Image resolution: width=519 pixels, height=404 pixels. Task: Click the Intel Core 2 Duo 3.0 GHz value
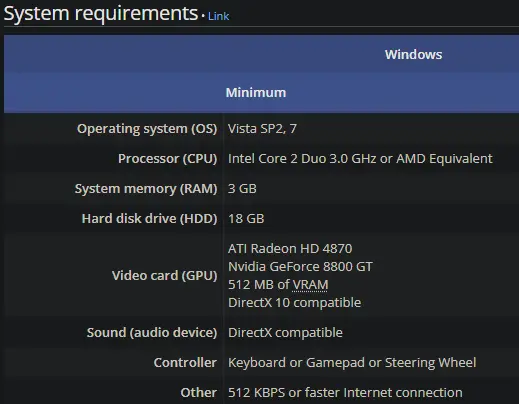(360, 159)
